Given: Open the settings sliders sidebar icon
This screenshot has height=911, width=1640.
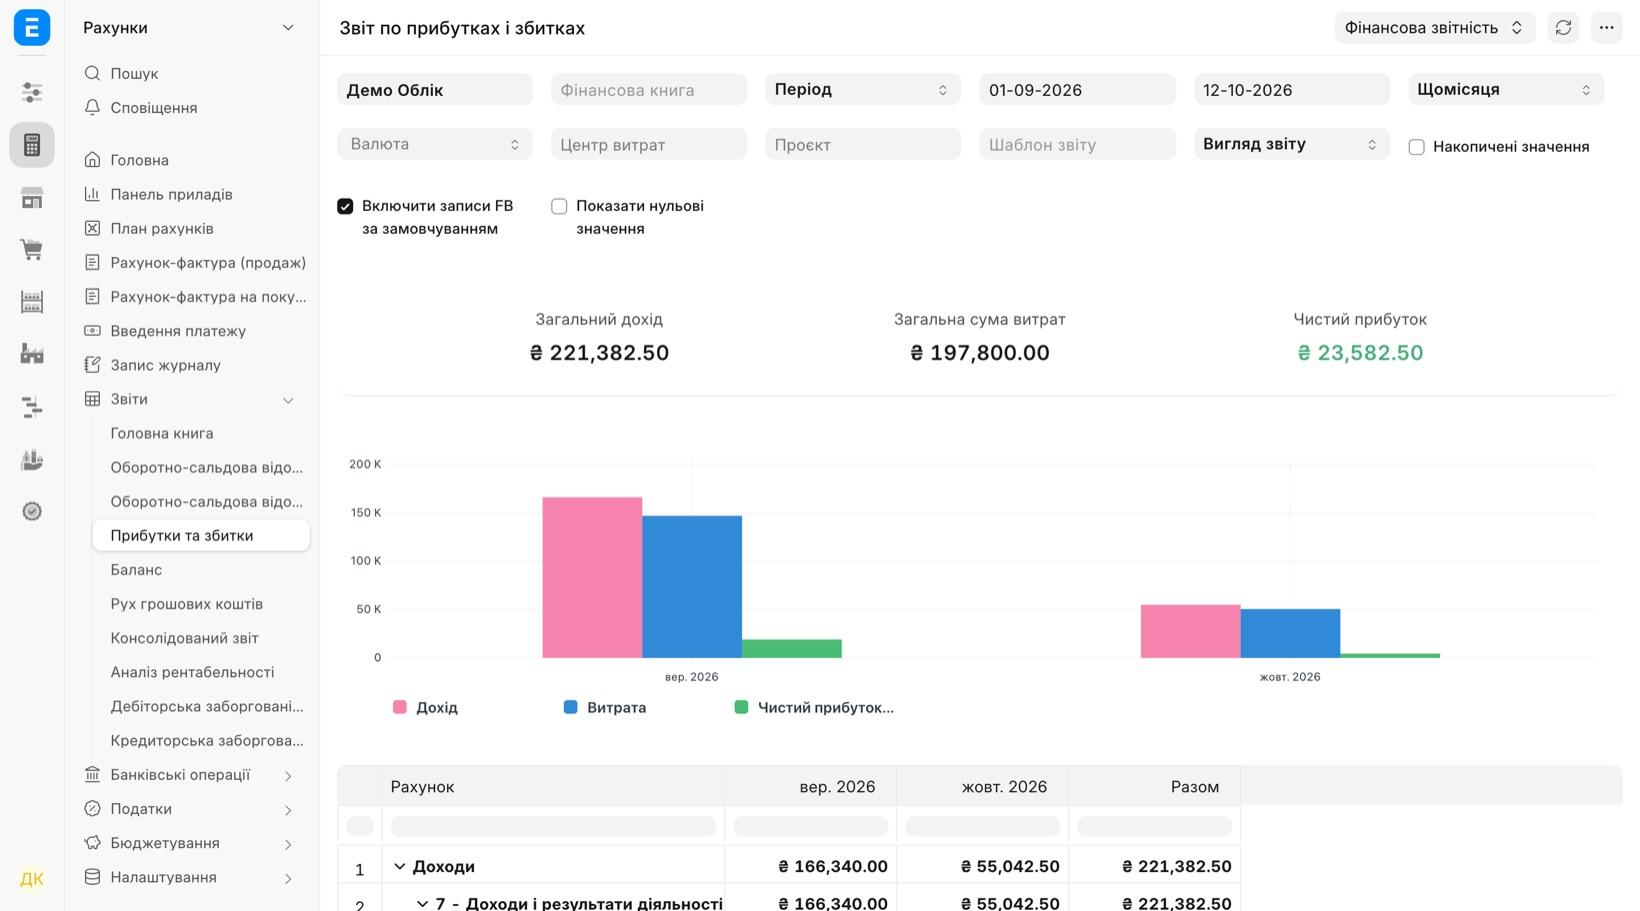Looking at the screenshot, I should pos(32,92).
